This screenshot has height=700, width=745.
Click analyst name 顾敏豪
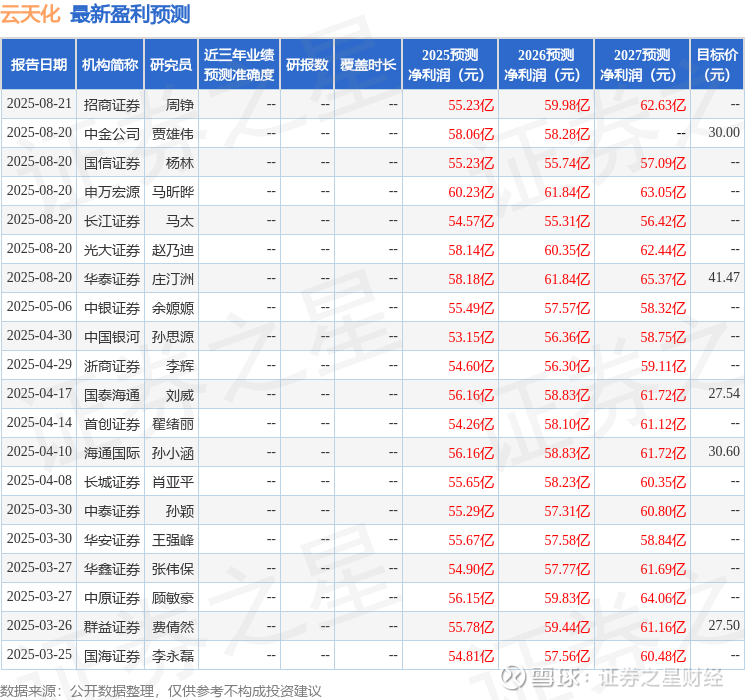[x=172, y=597]
